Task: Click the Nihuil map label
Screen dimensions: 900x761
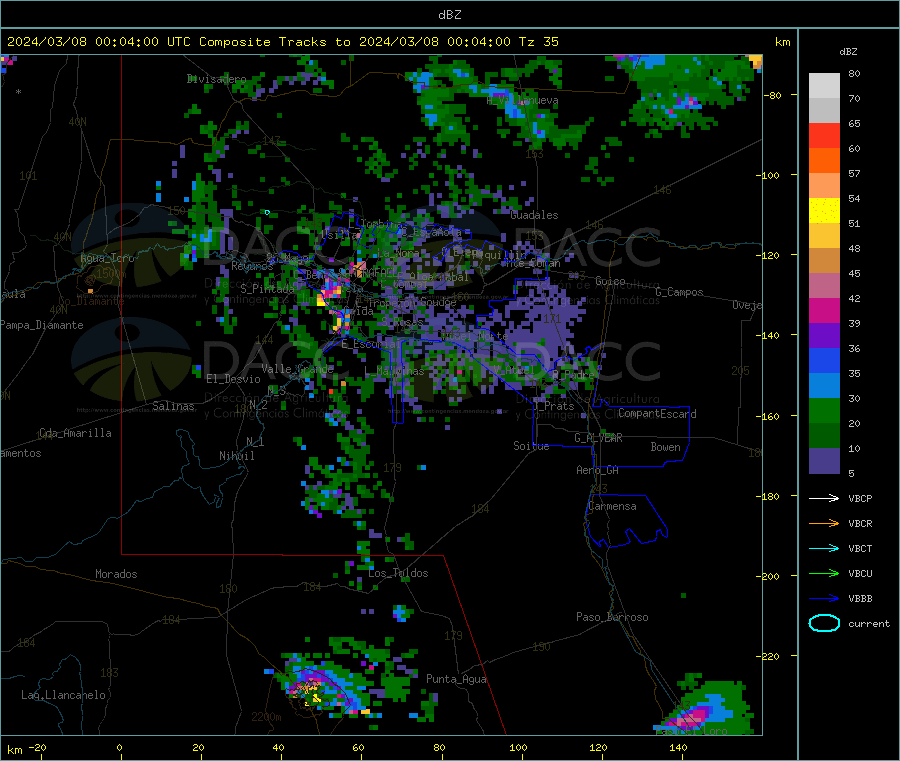Action: [236, 456]
